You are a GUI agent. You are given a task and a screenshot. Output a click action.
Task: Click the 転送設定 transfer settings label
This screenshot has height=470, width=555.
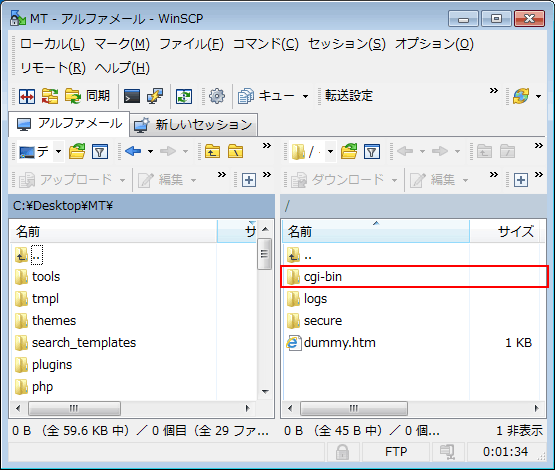tap(349, 96)
